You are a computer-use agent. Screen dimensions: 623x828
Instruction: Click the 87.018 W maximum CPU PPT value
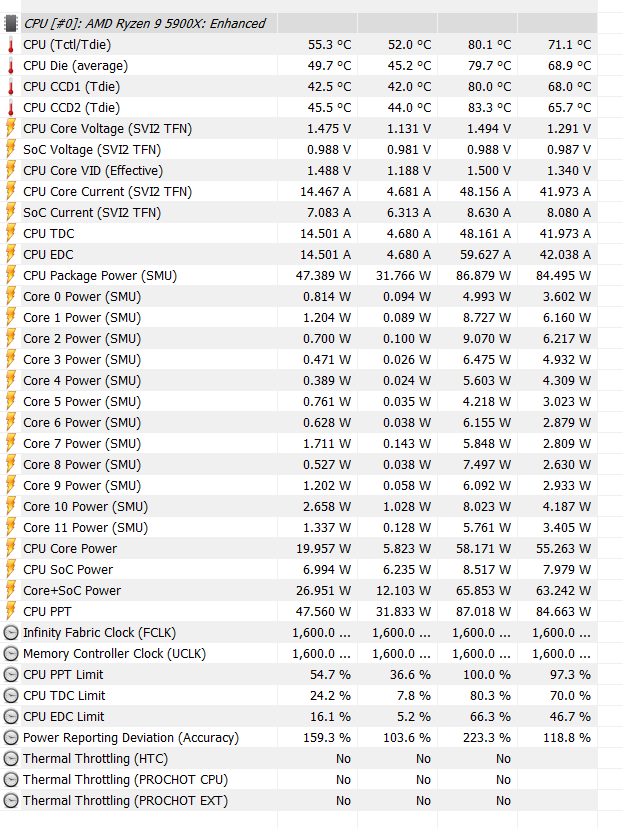click(484, 611)
